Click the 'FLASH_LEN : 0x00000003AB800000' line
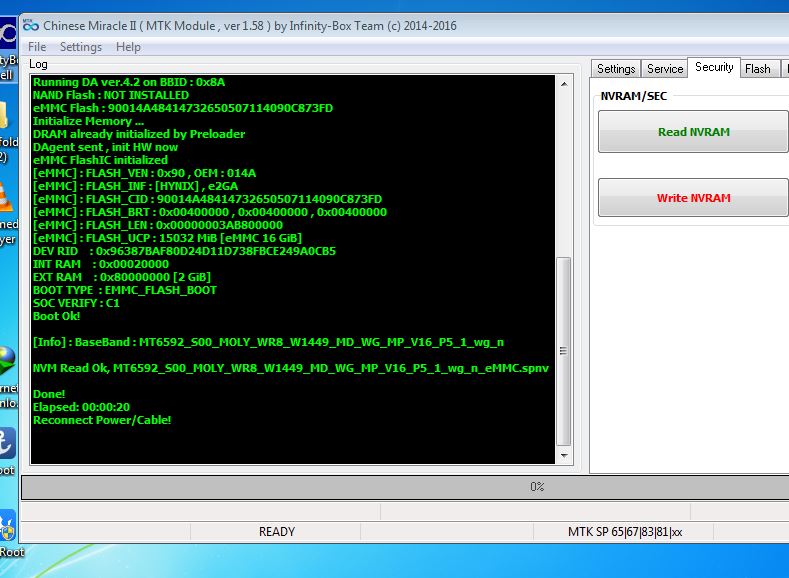The image size is (789, 578). [157, 225]
